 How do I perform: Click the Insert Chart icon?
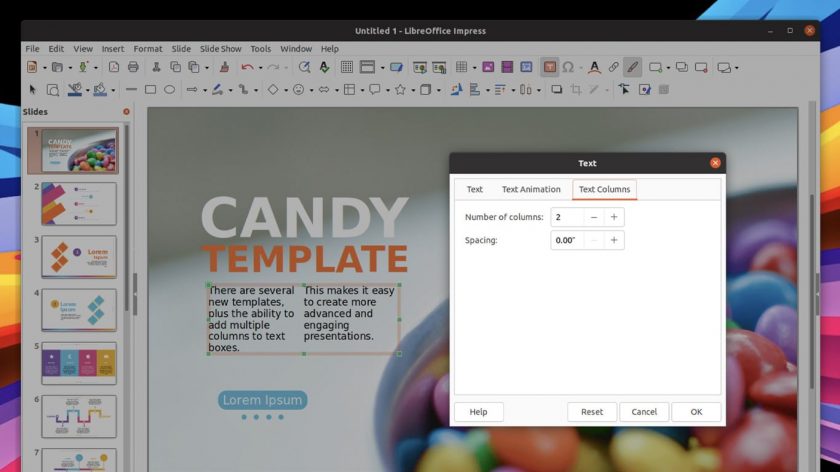526,67
